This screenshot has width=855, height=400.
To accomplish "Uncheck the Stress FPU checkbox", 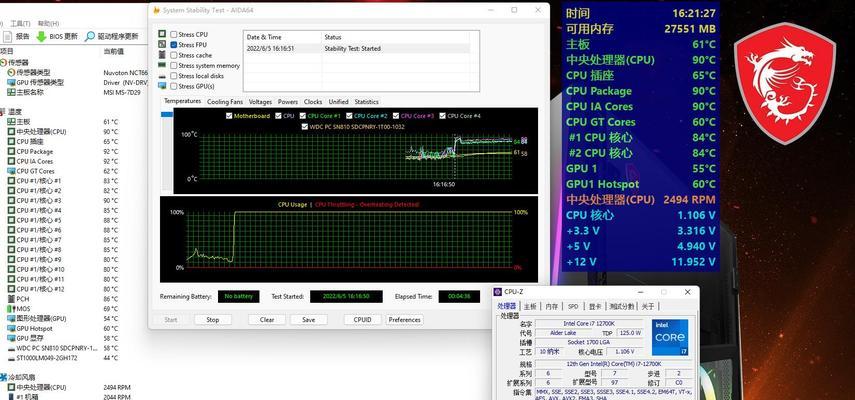I will pos(173,45).
